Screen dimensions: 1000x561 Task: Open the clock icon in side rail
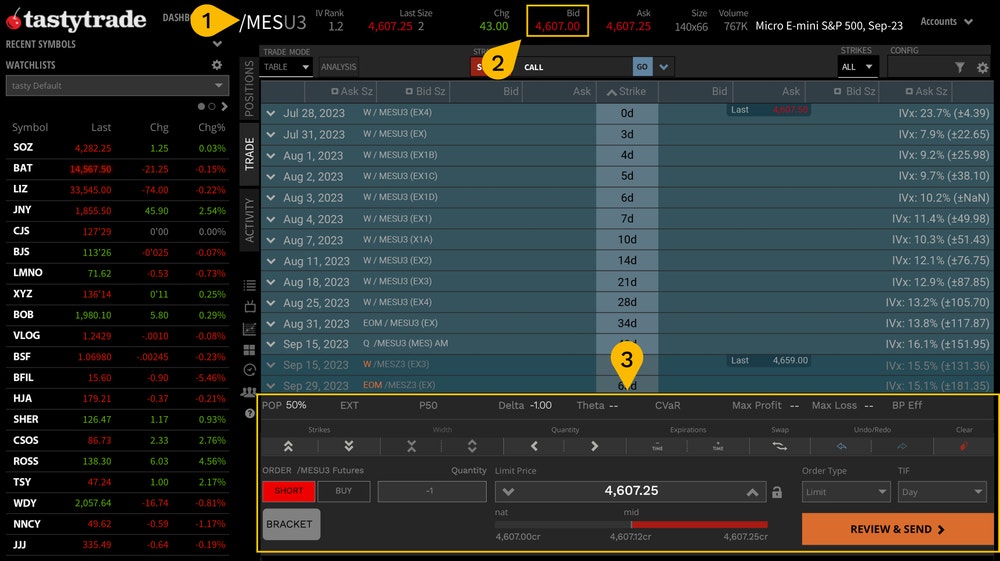point(249,370)
